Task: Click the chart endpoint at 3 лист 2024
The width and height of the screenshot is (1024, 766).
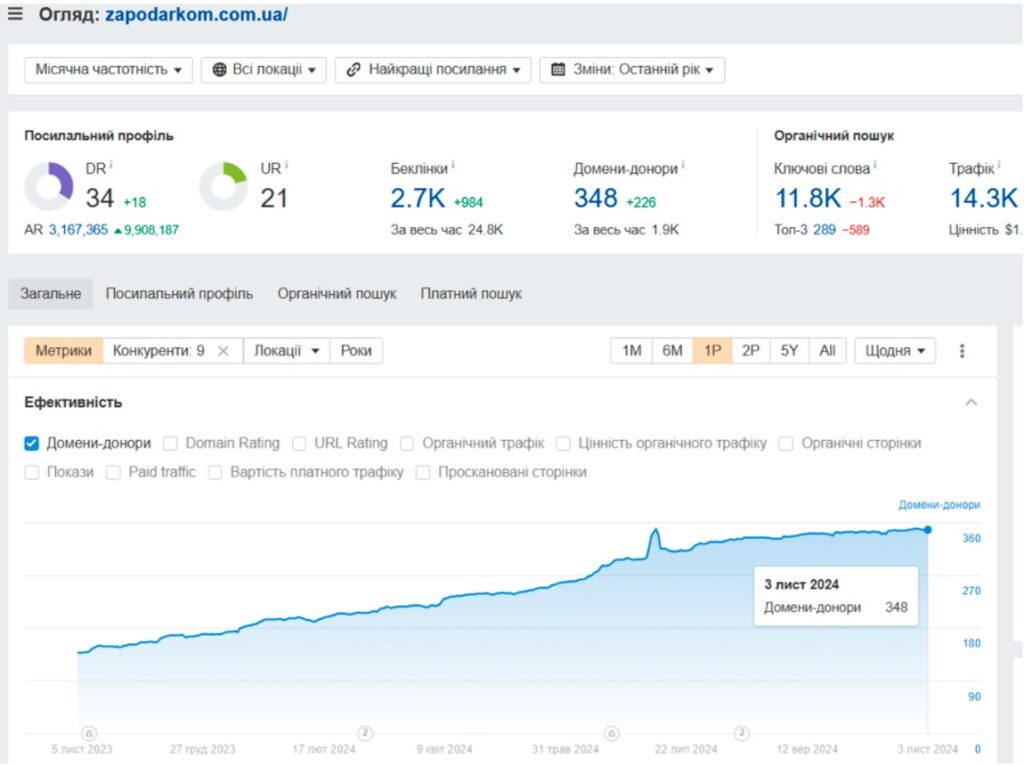Action: pos(928,529)
